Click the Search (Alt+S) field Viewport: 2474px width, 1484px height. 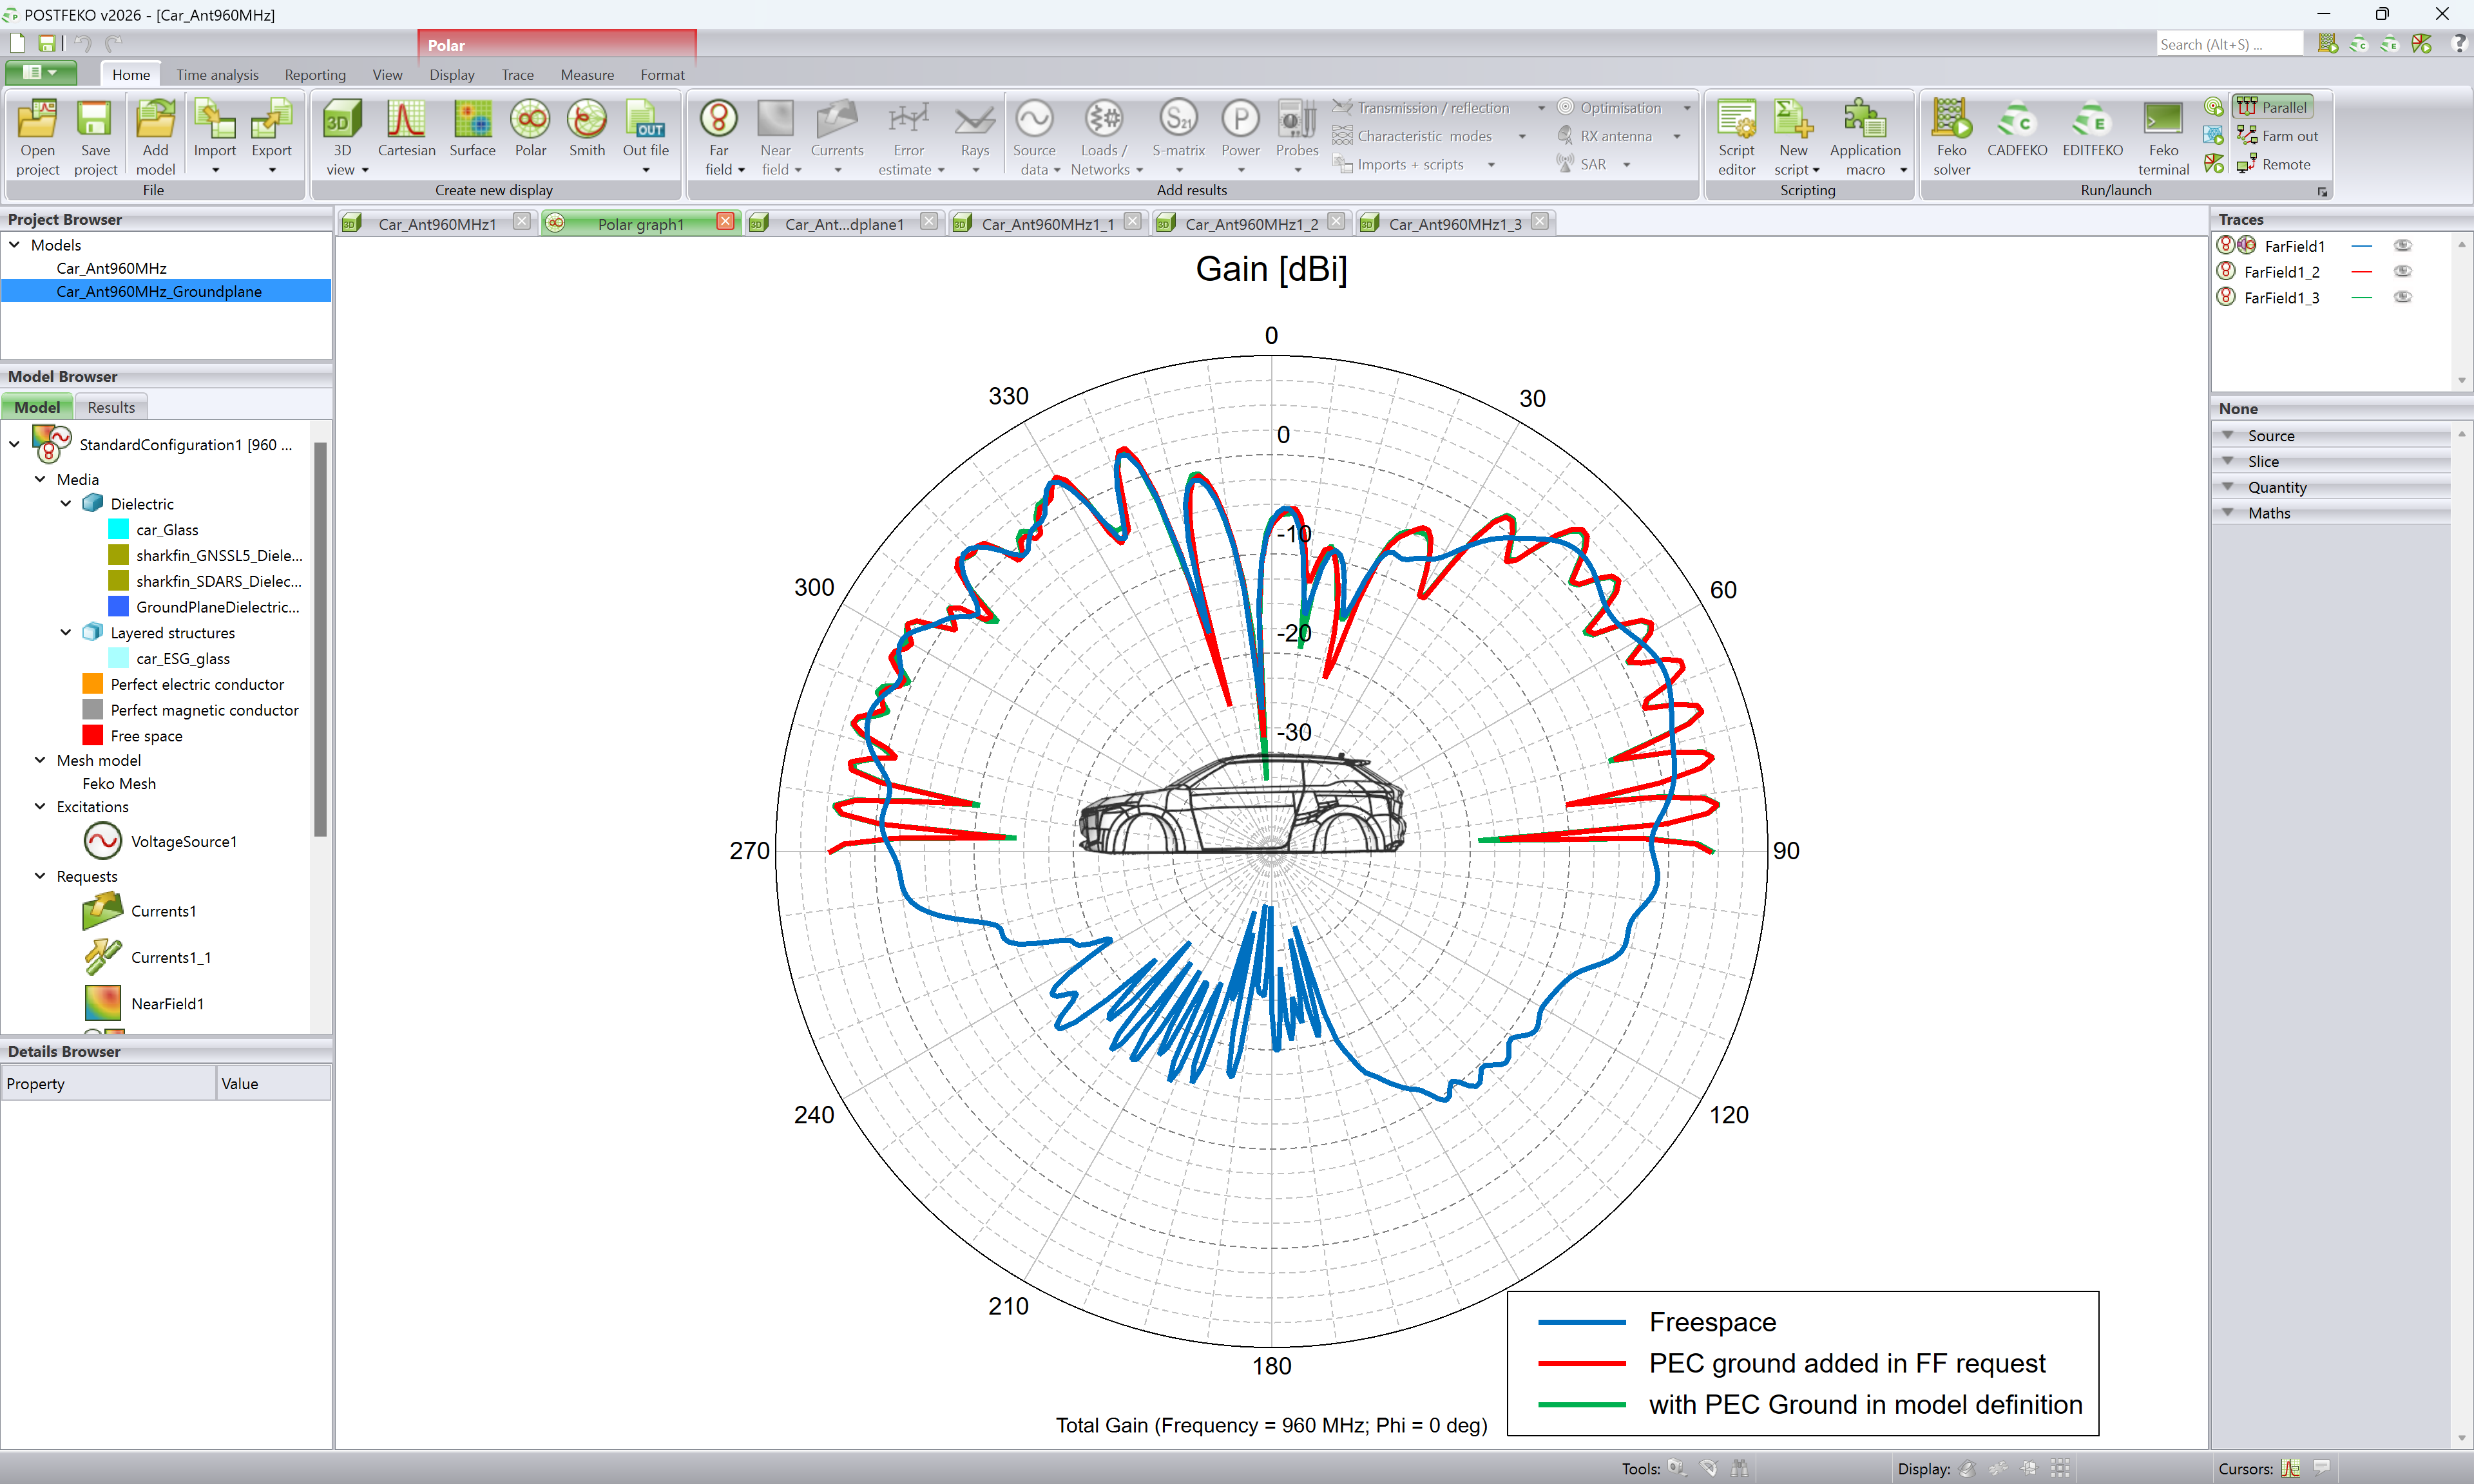click(x=2229, y=44)
